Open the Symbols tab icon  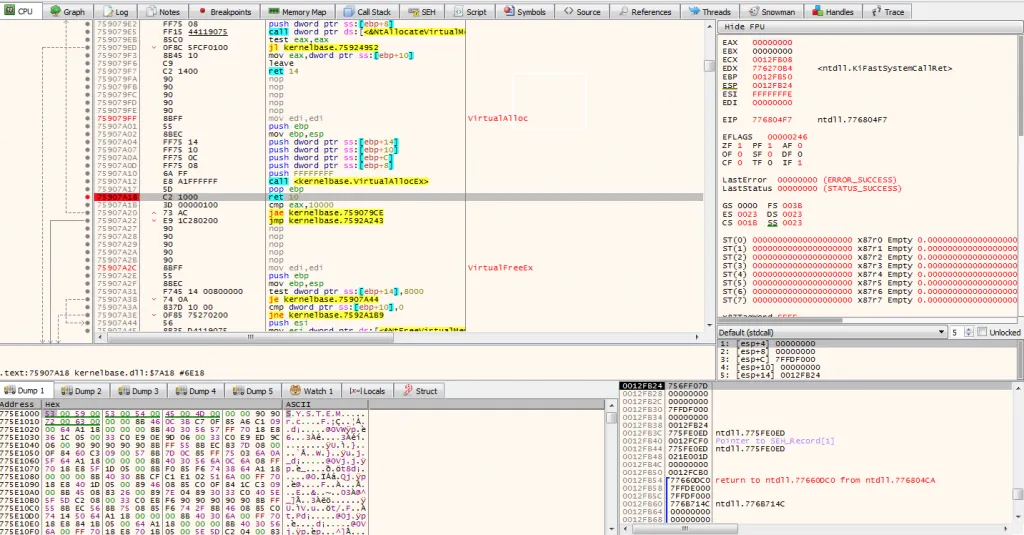509,12
